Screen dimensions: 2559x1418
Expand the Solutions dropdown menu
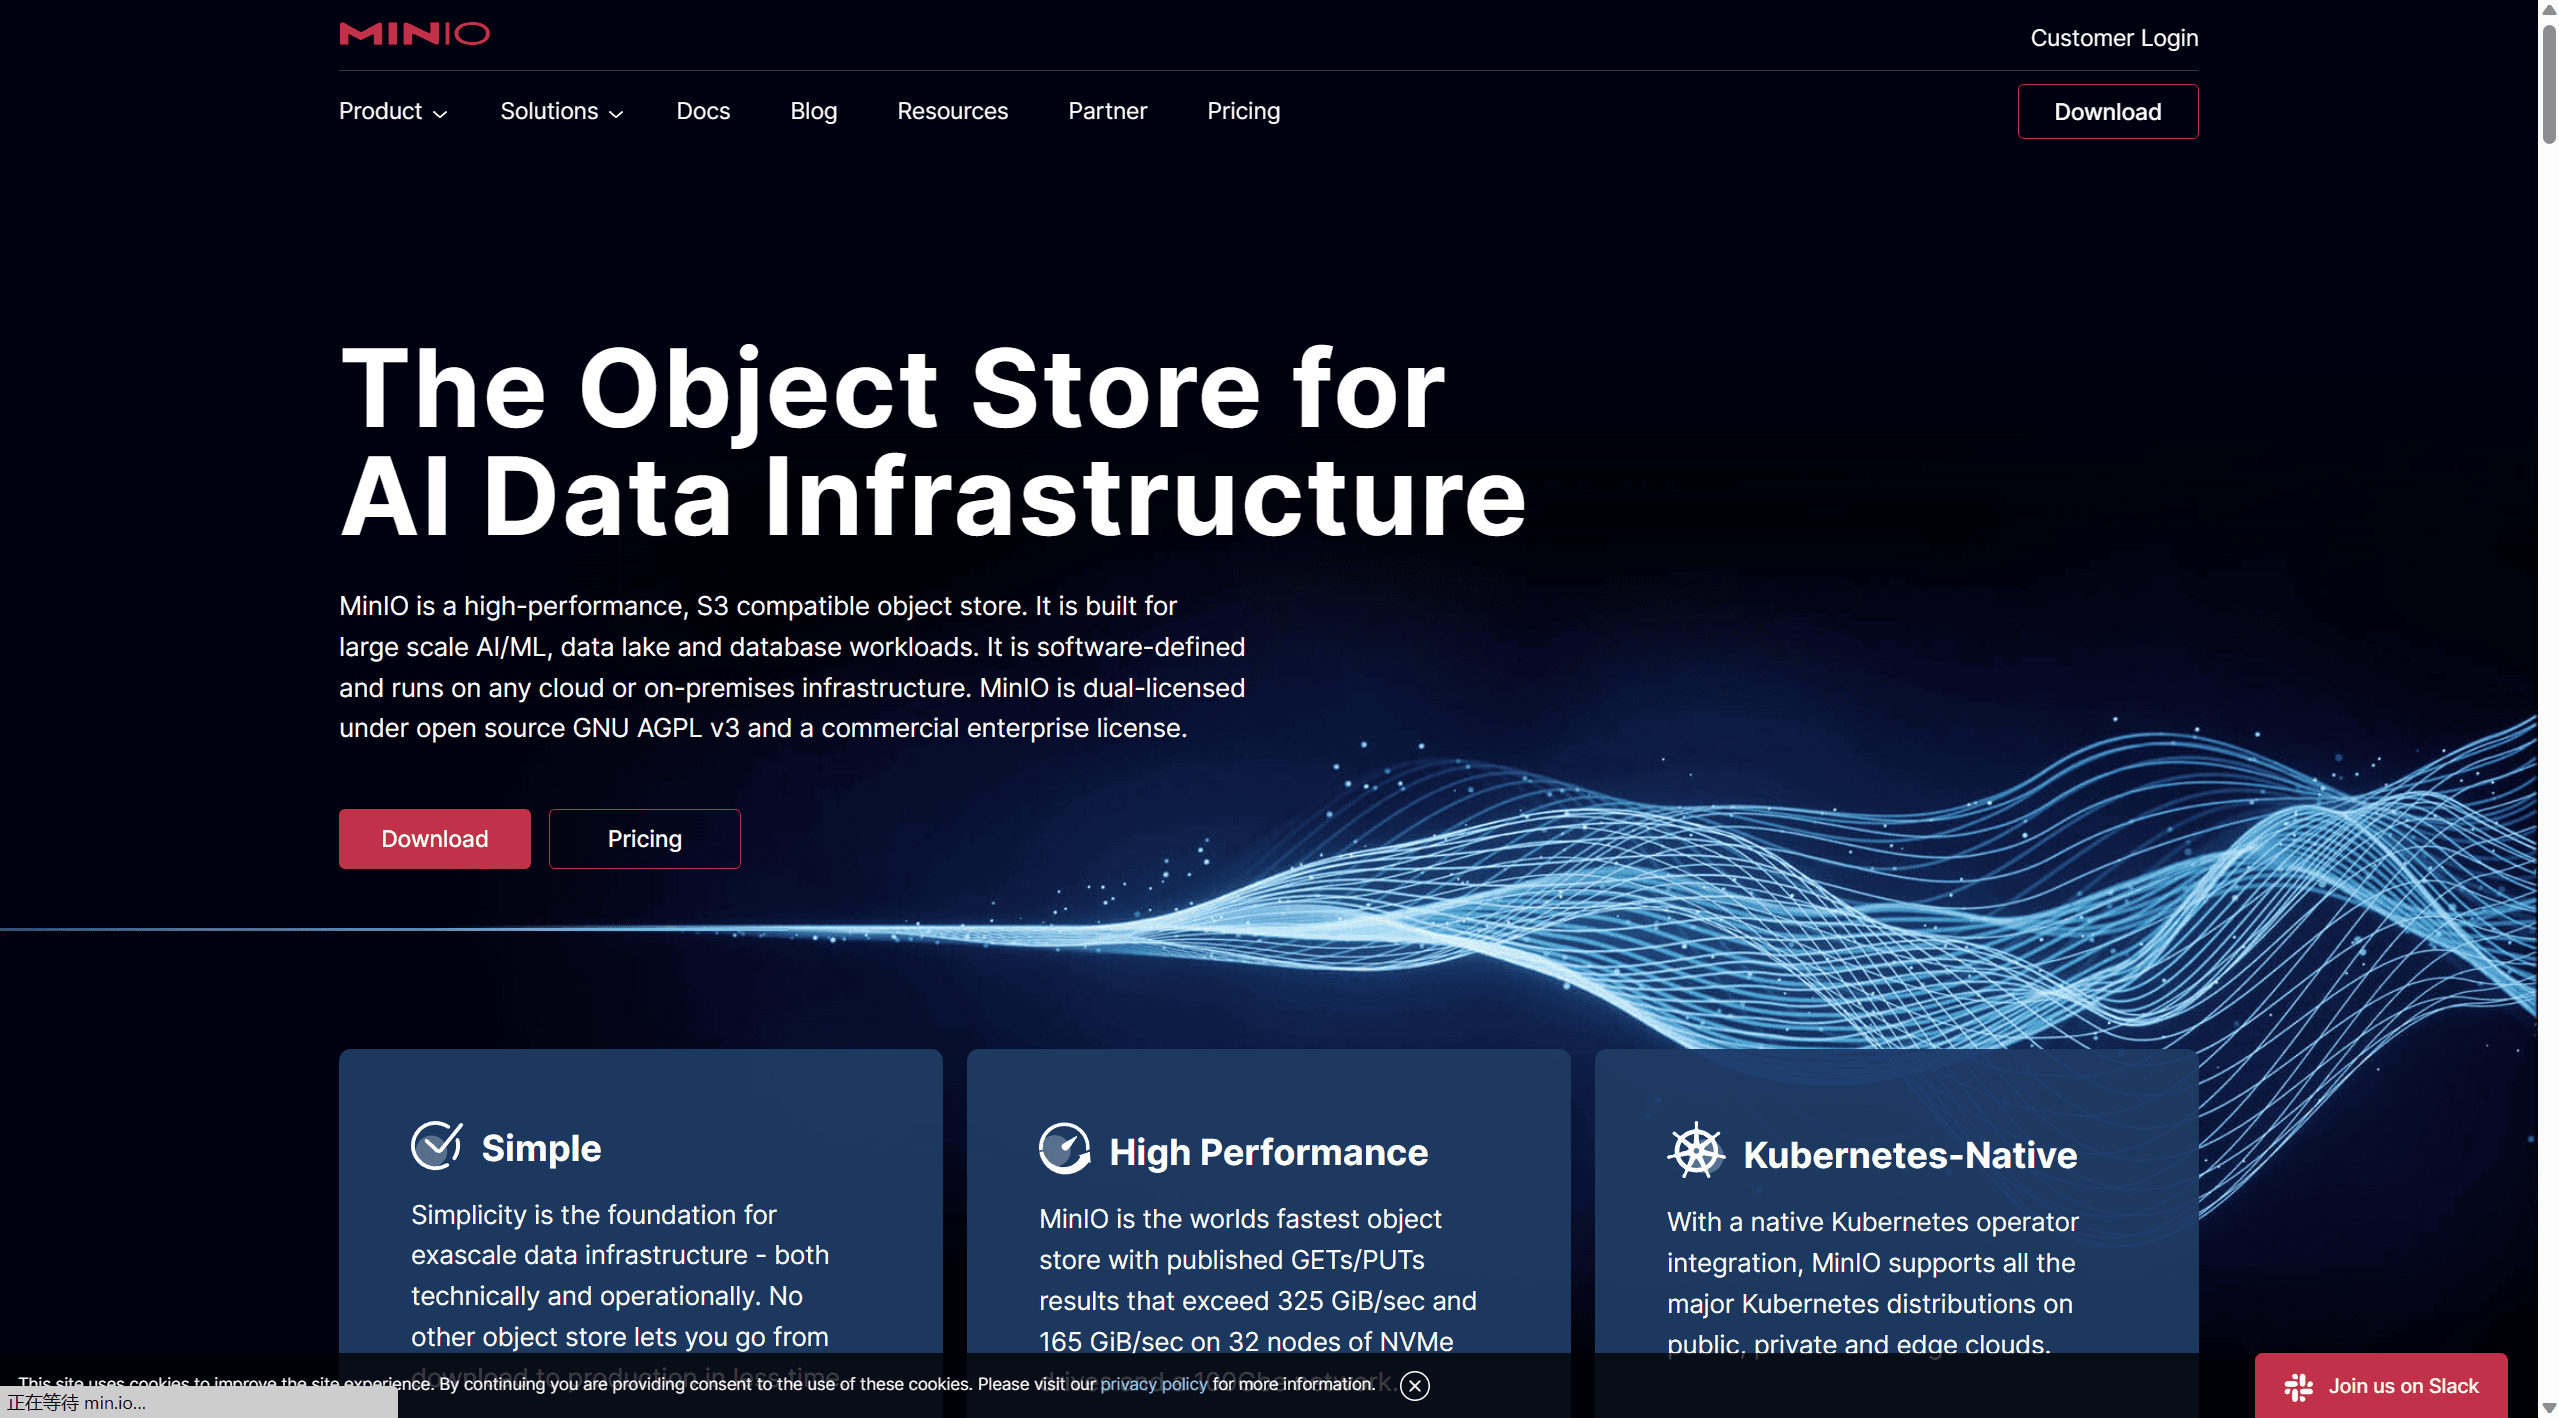point(560,110)
